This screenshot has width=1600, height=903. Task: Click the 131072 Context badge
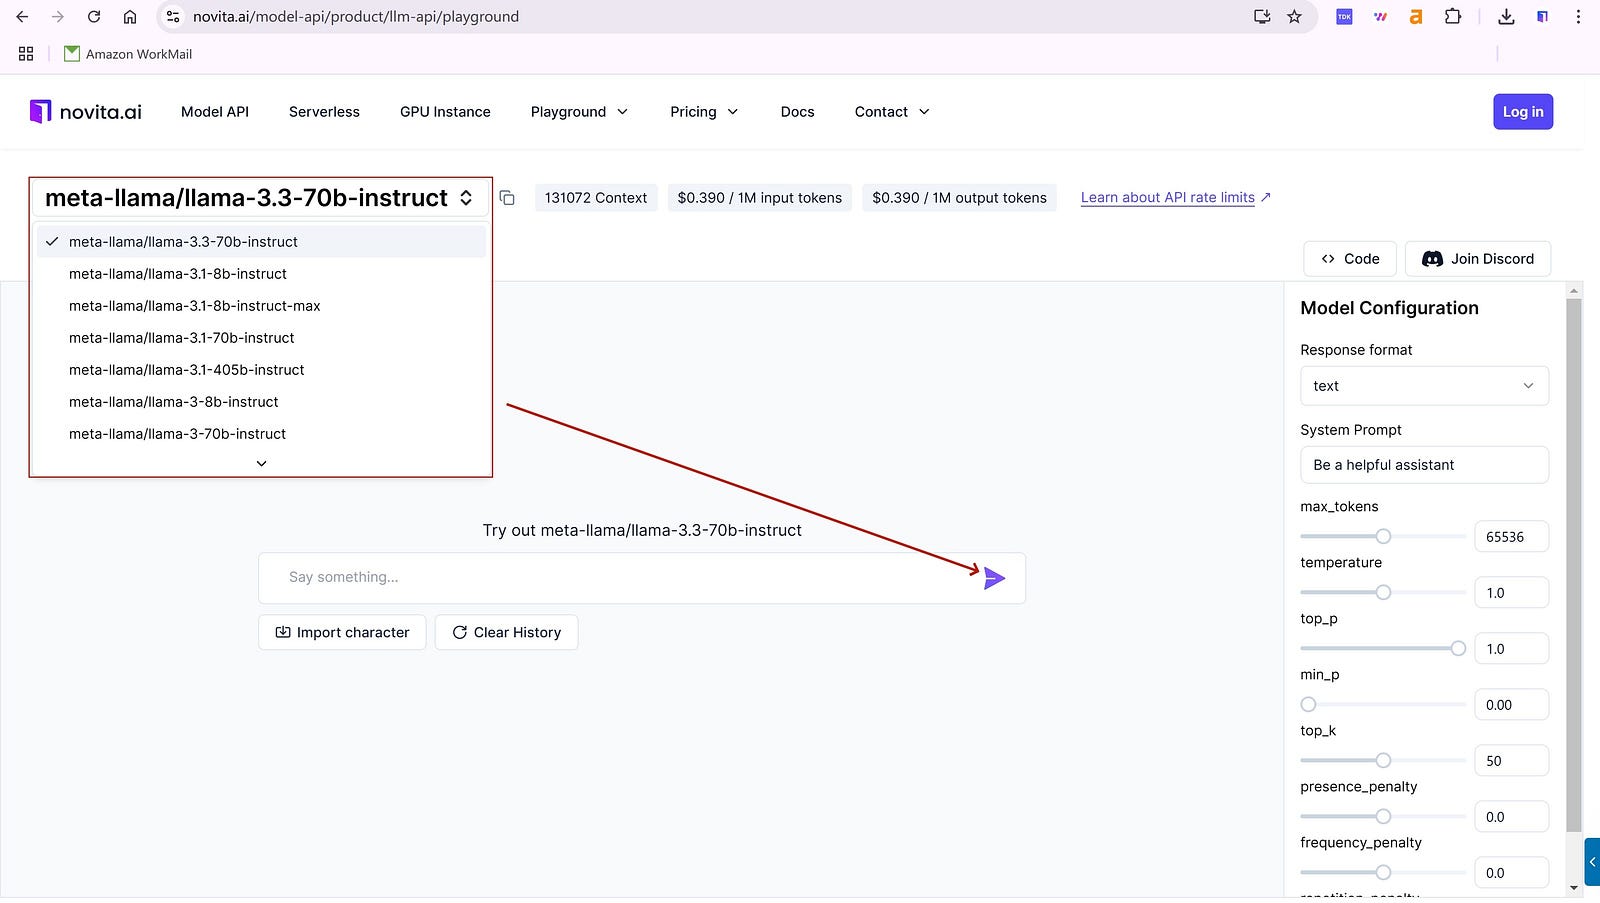pos(596,198)
